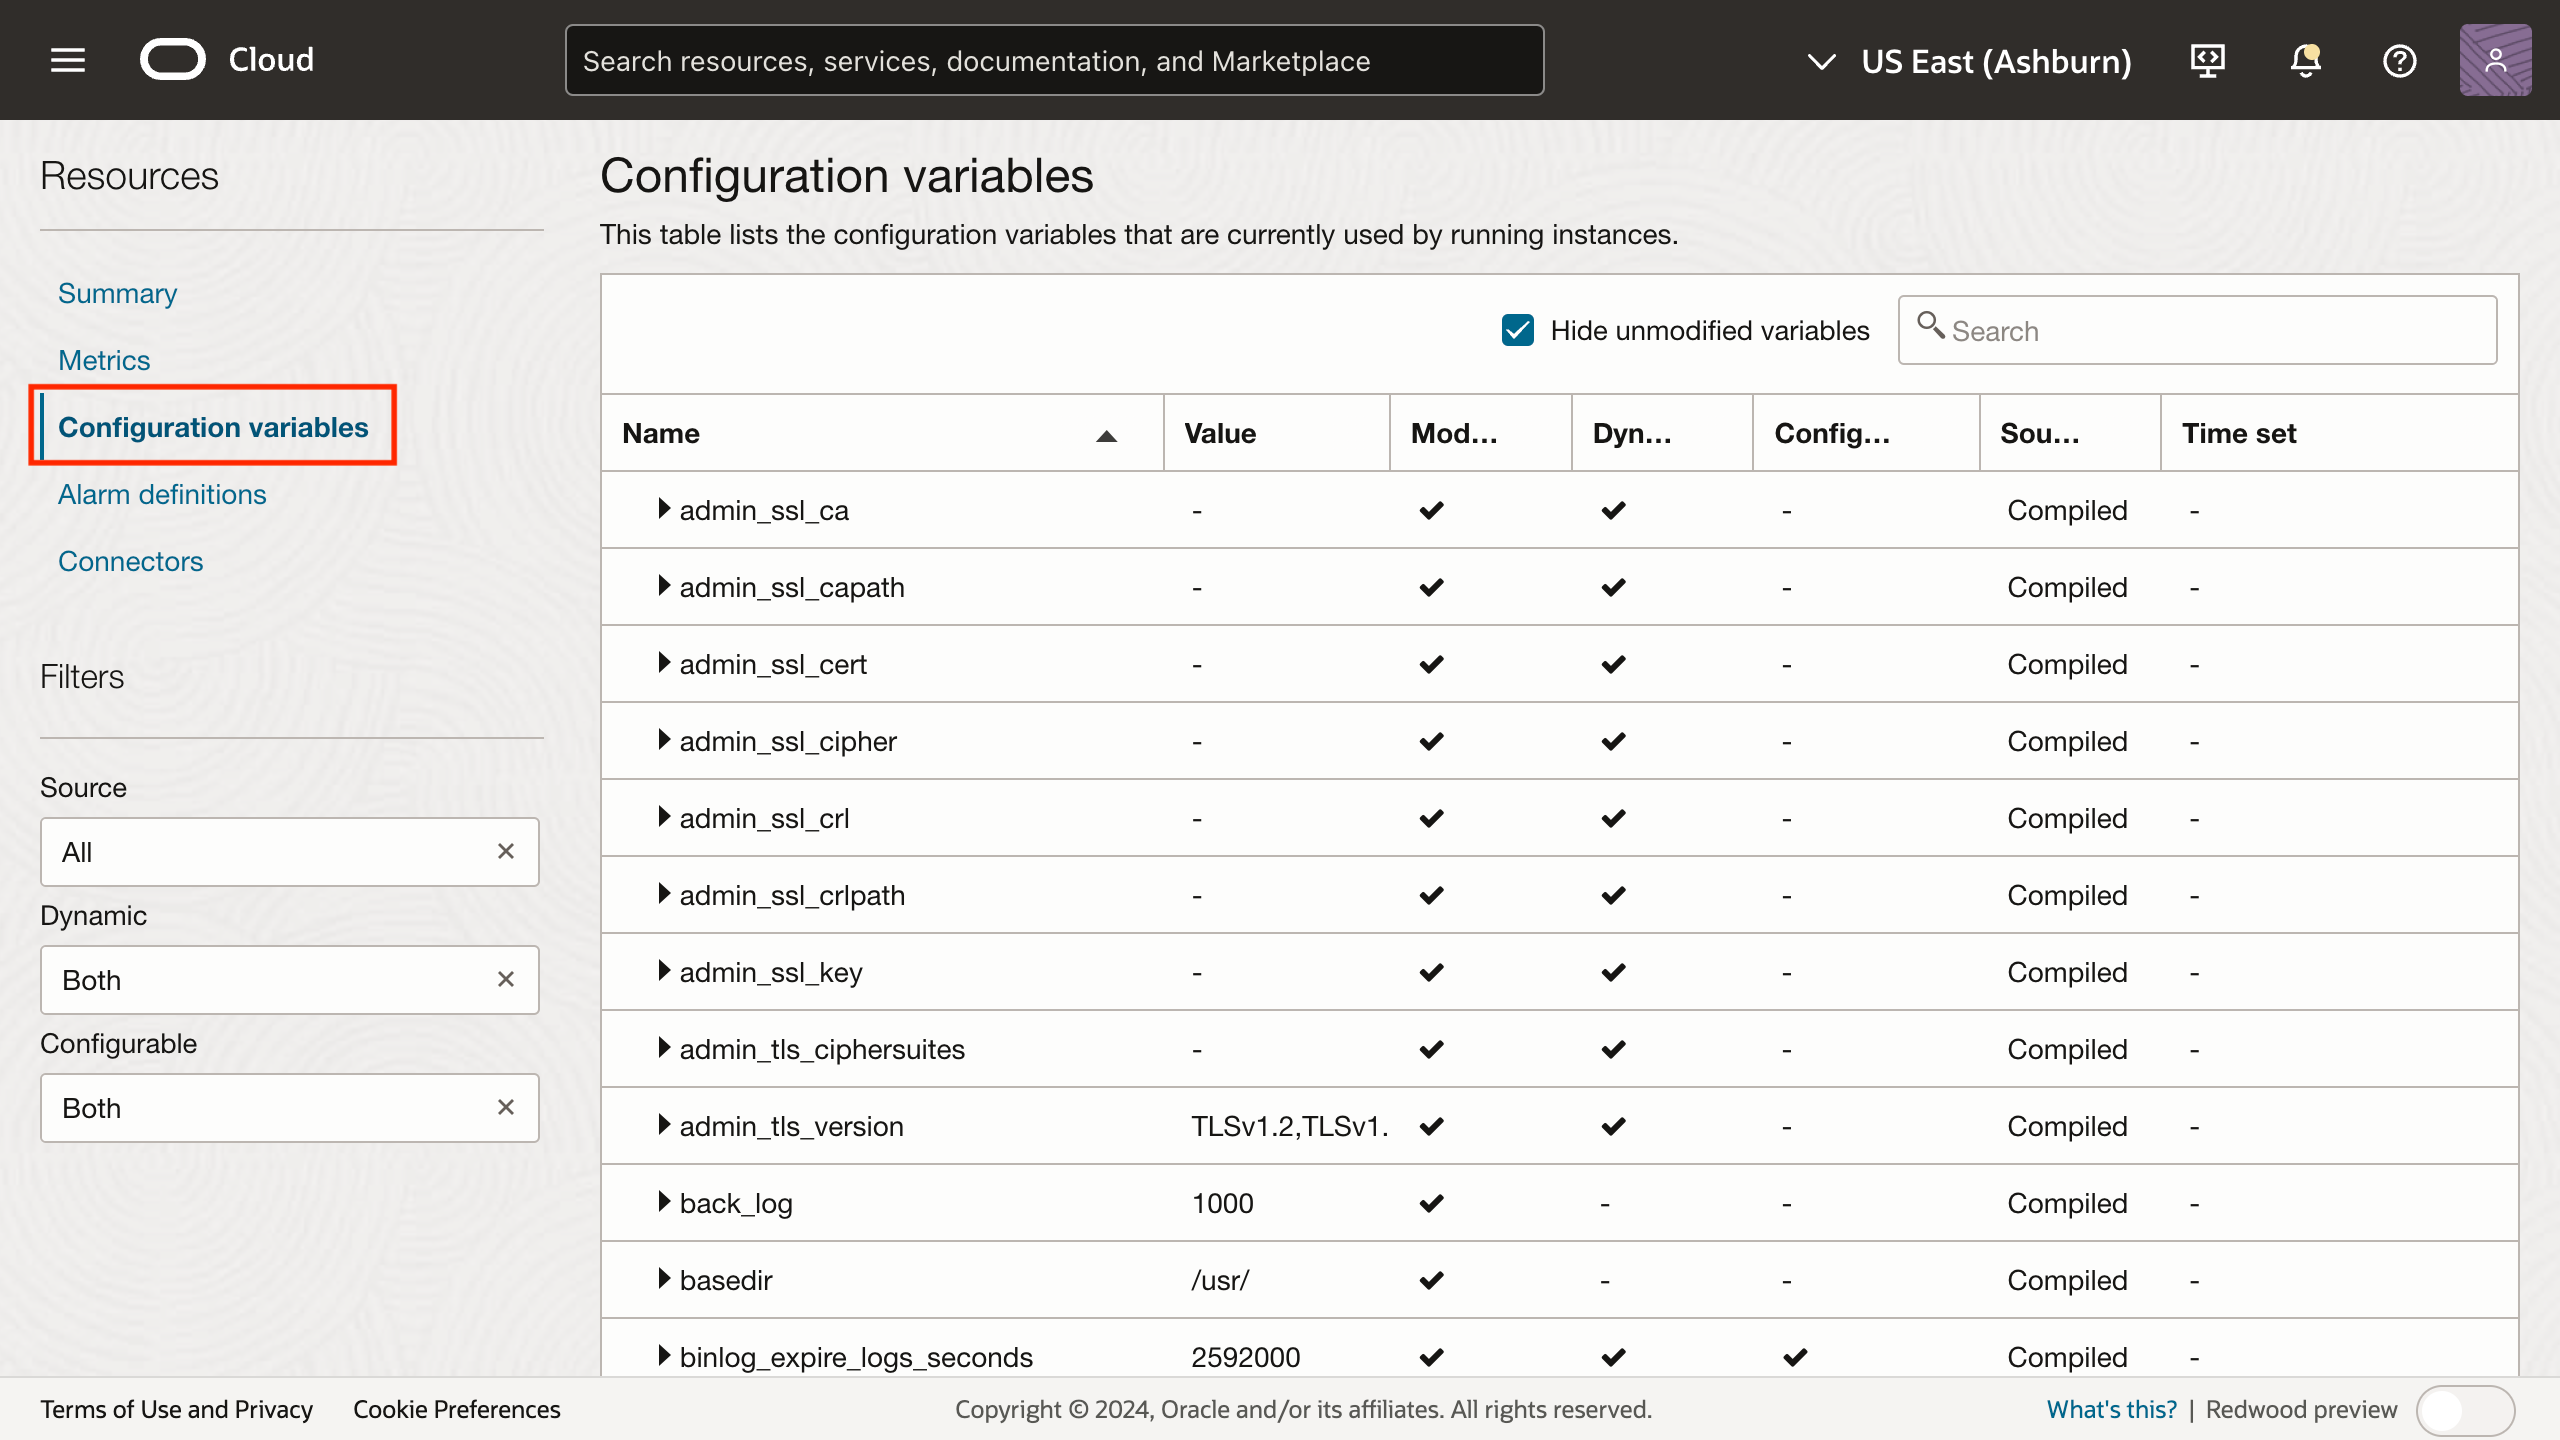The height and width of the screenshot is (1440, 2560).
Task: Open the notifications bell
Action: coord(2304,60)
